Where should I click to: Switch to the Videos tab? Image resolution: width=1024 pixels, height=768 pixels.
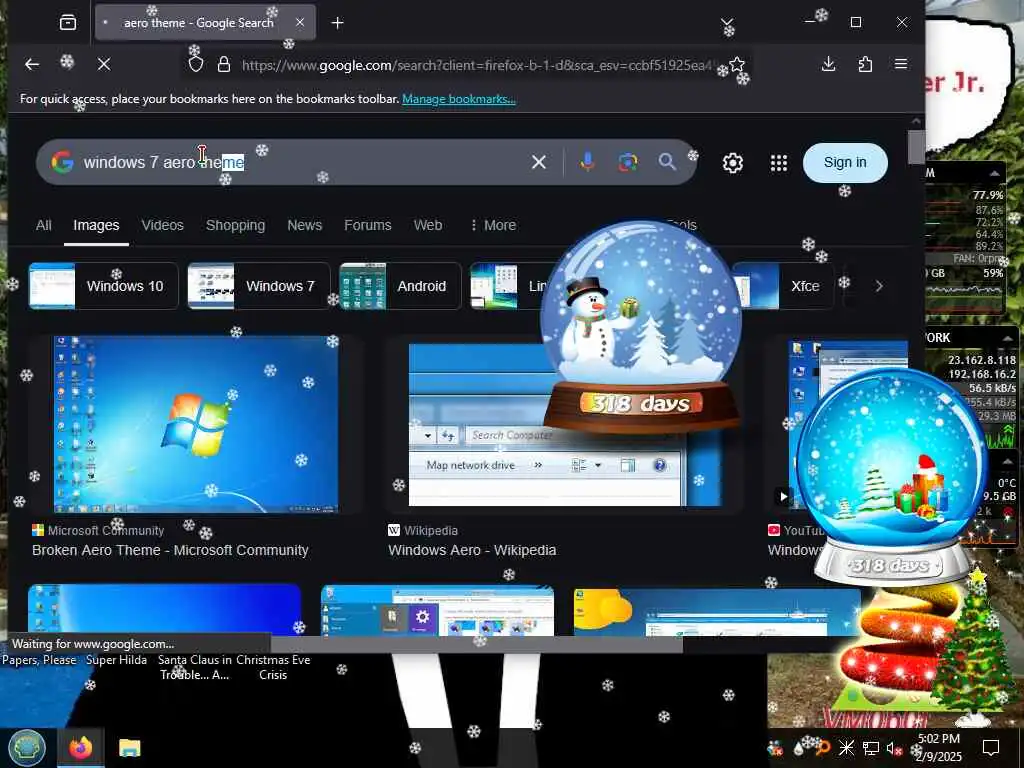pyautogui.click(x=163, y=225)
